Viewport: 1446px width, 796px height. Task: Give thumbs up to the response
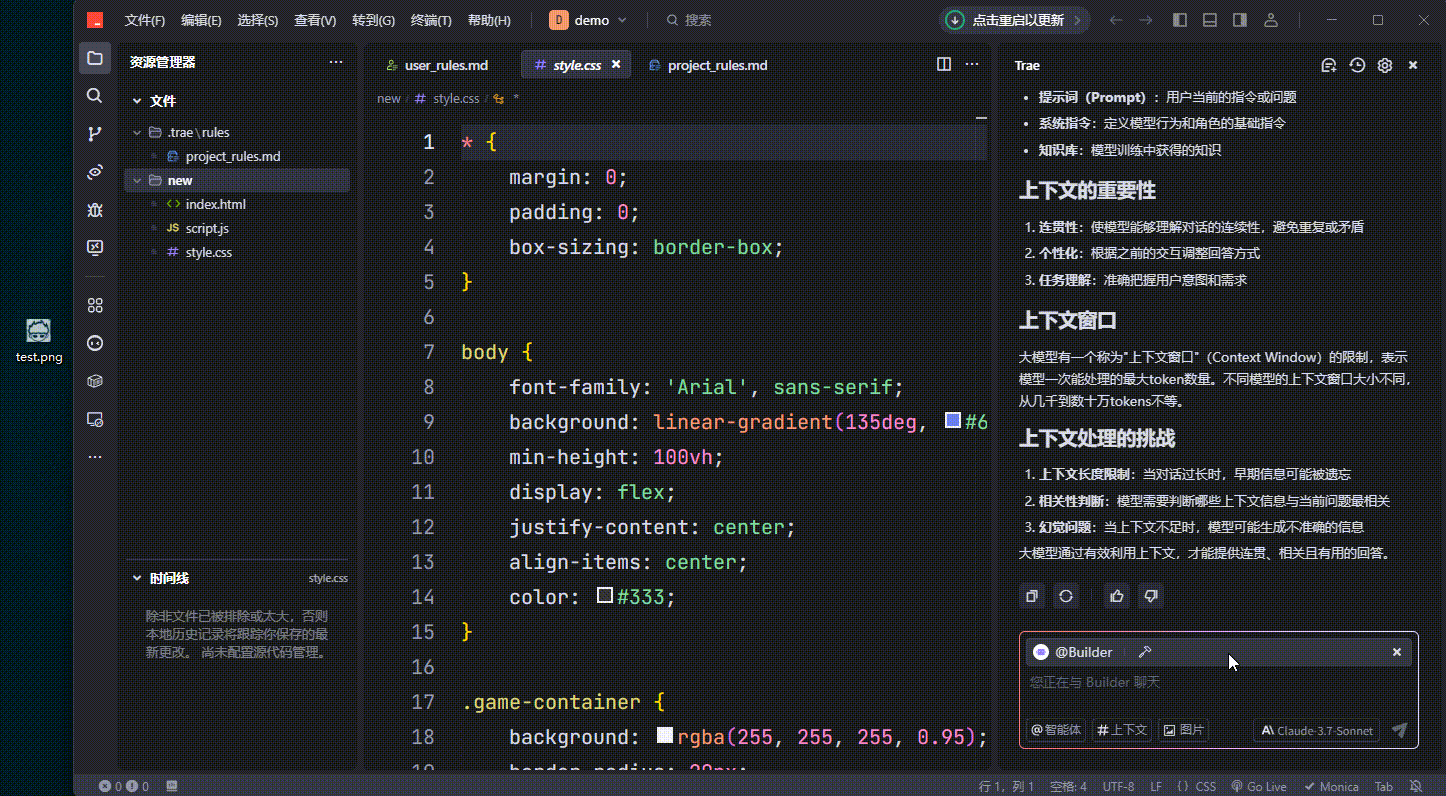click(1117, 596)
